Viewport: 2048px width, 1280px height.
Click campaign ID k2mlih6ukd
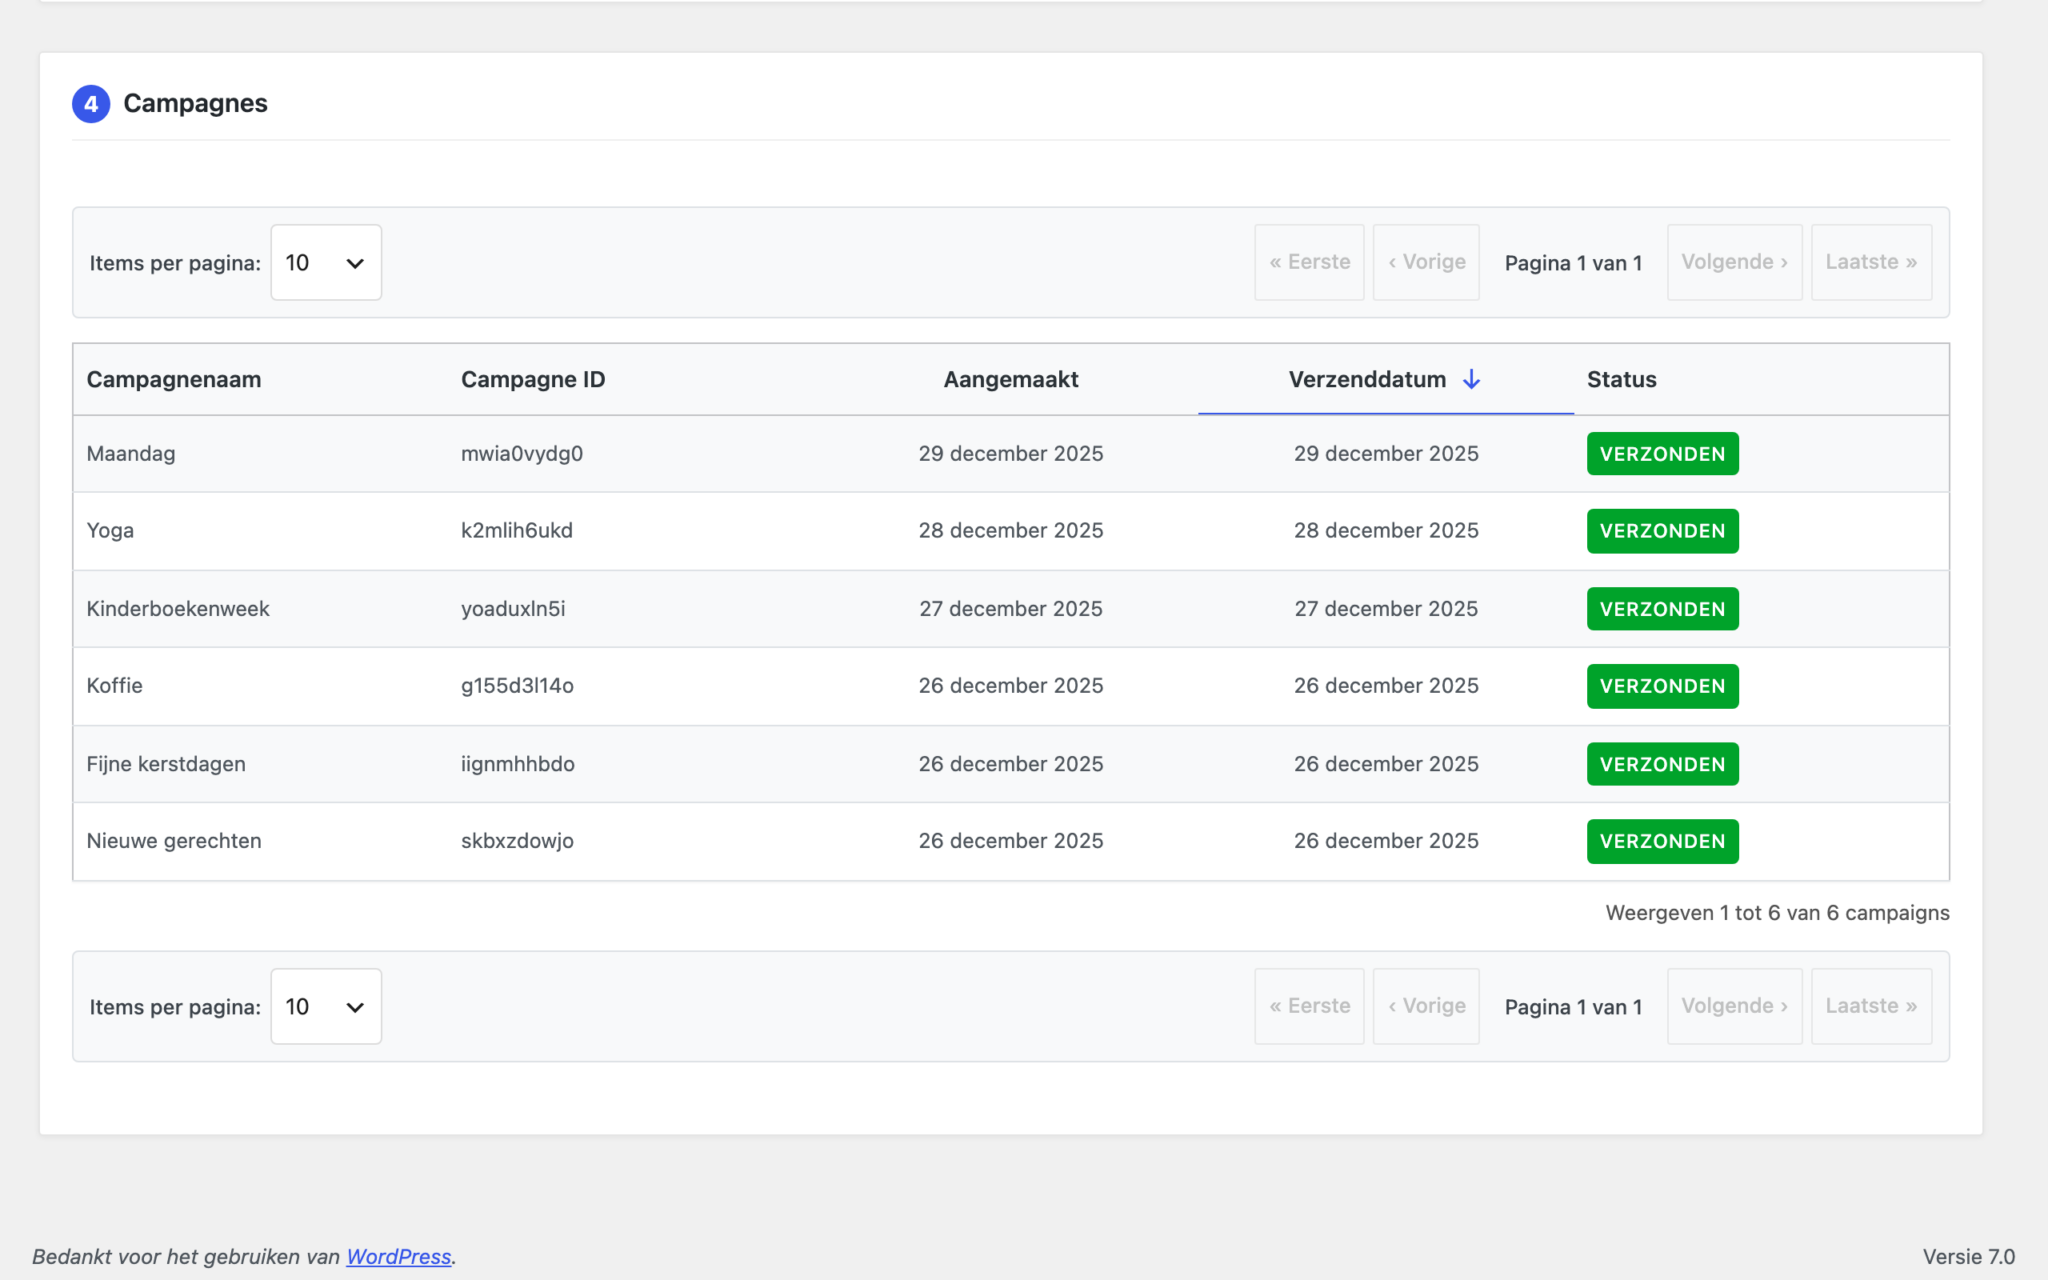tap(517, 530)
